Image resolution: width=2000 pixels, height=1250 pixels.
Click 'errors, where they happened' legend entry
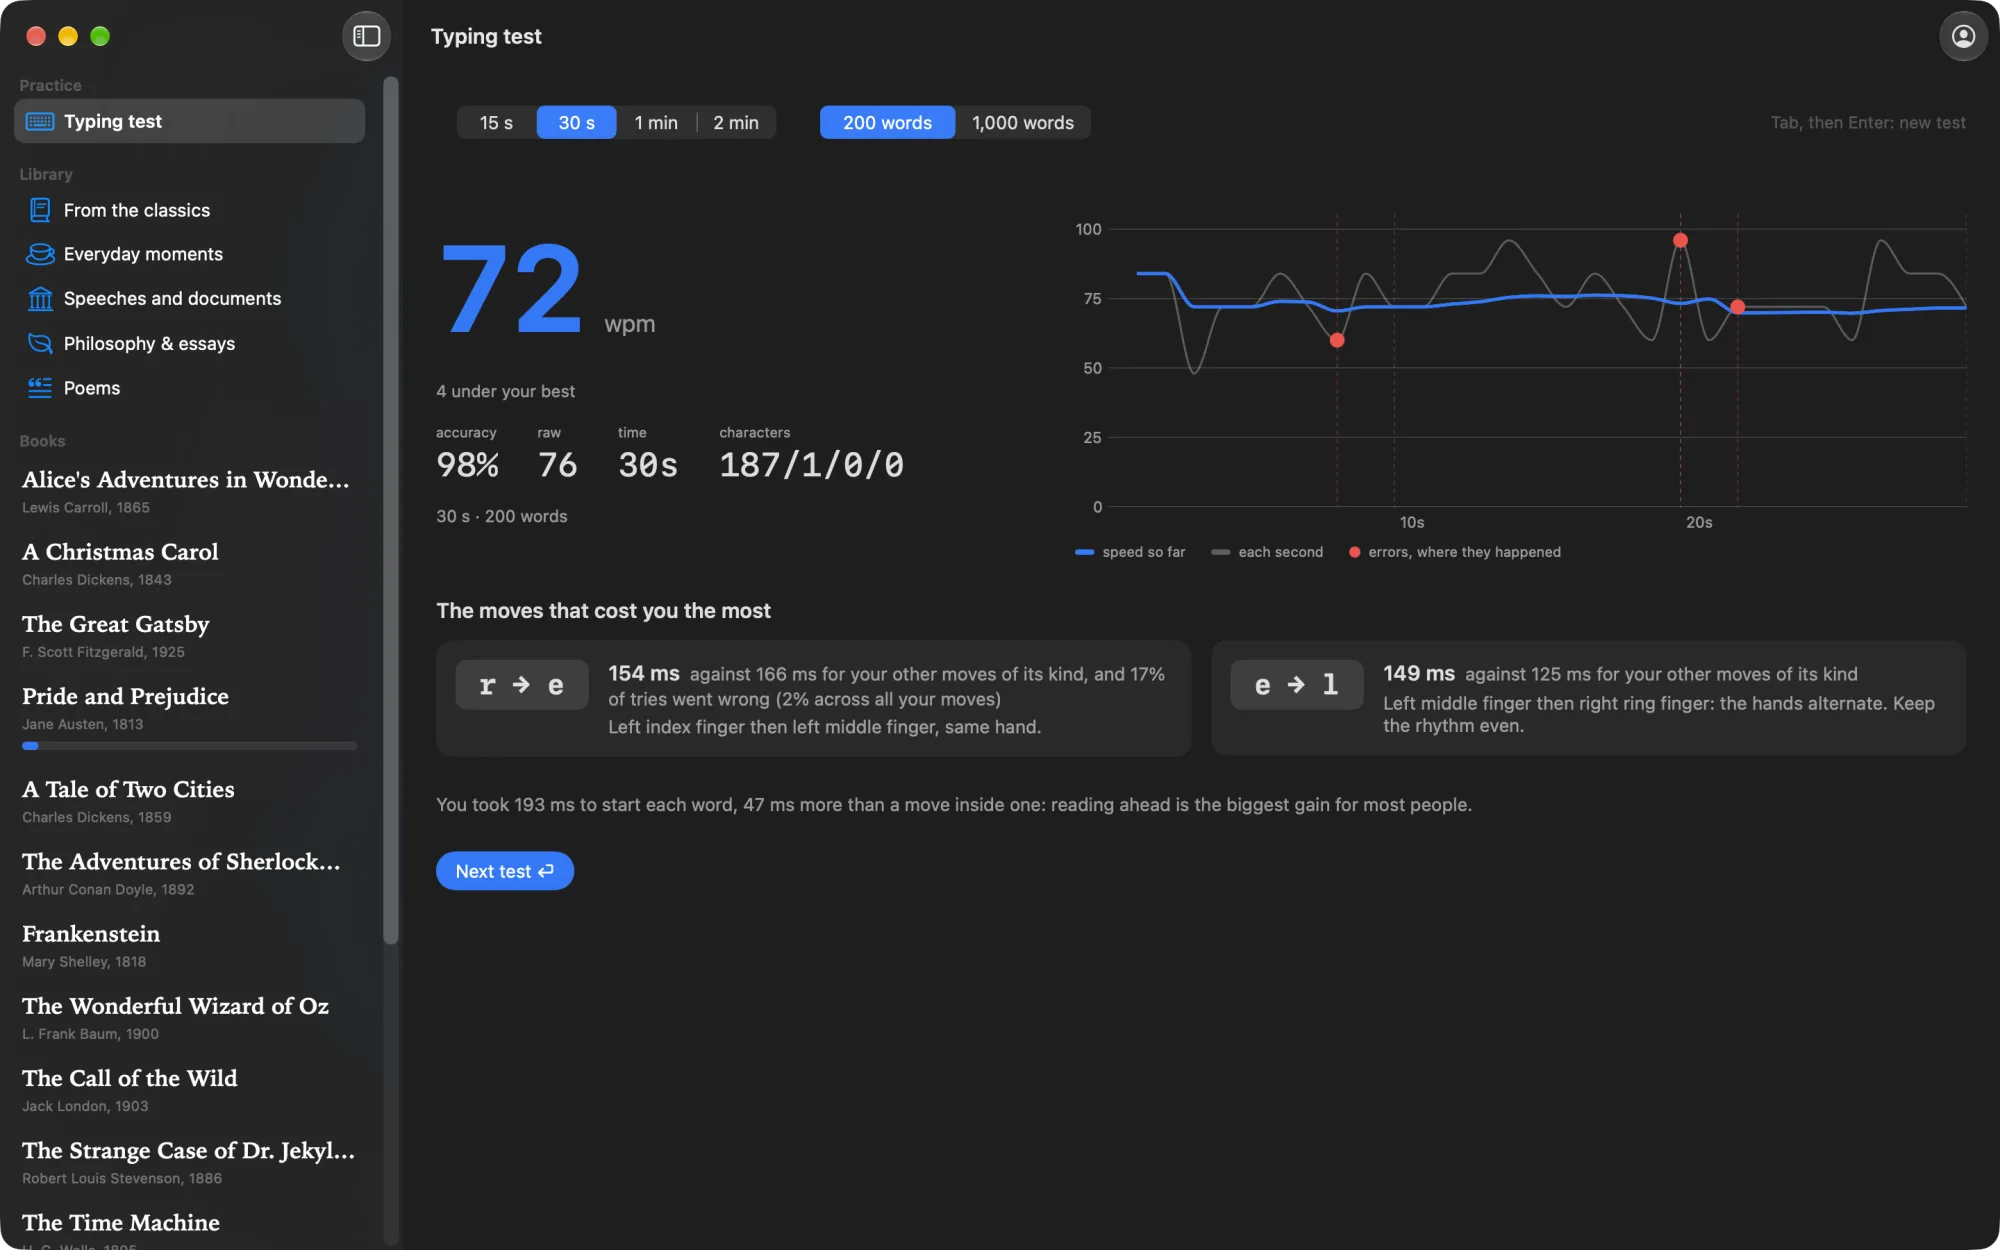click(1454, 552)
